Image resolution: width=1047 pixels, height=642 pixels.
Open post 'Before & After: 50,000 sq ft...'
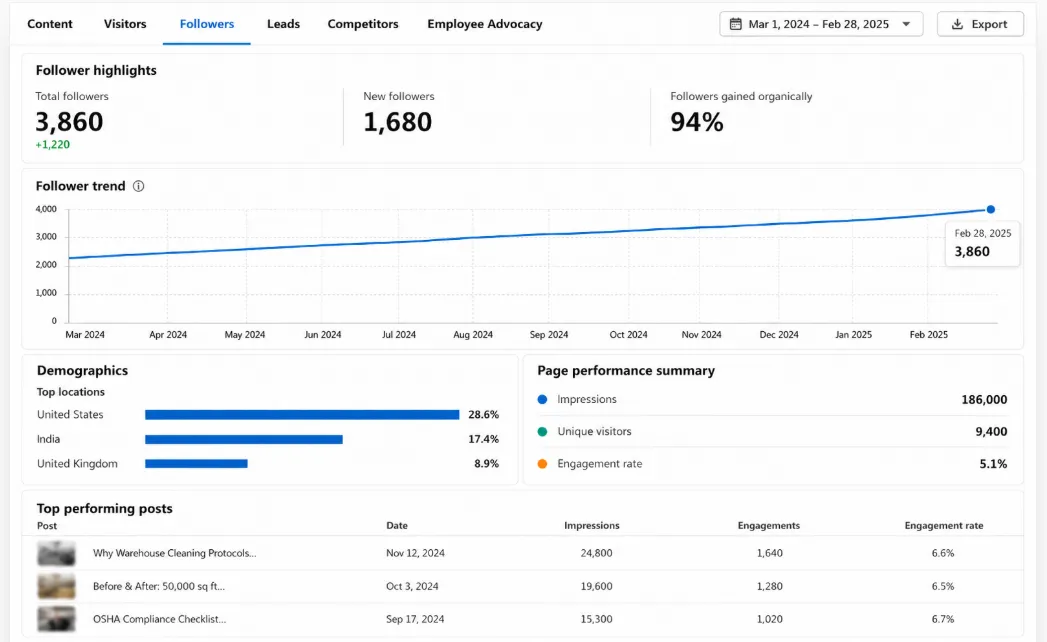tap(159, 586)
